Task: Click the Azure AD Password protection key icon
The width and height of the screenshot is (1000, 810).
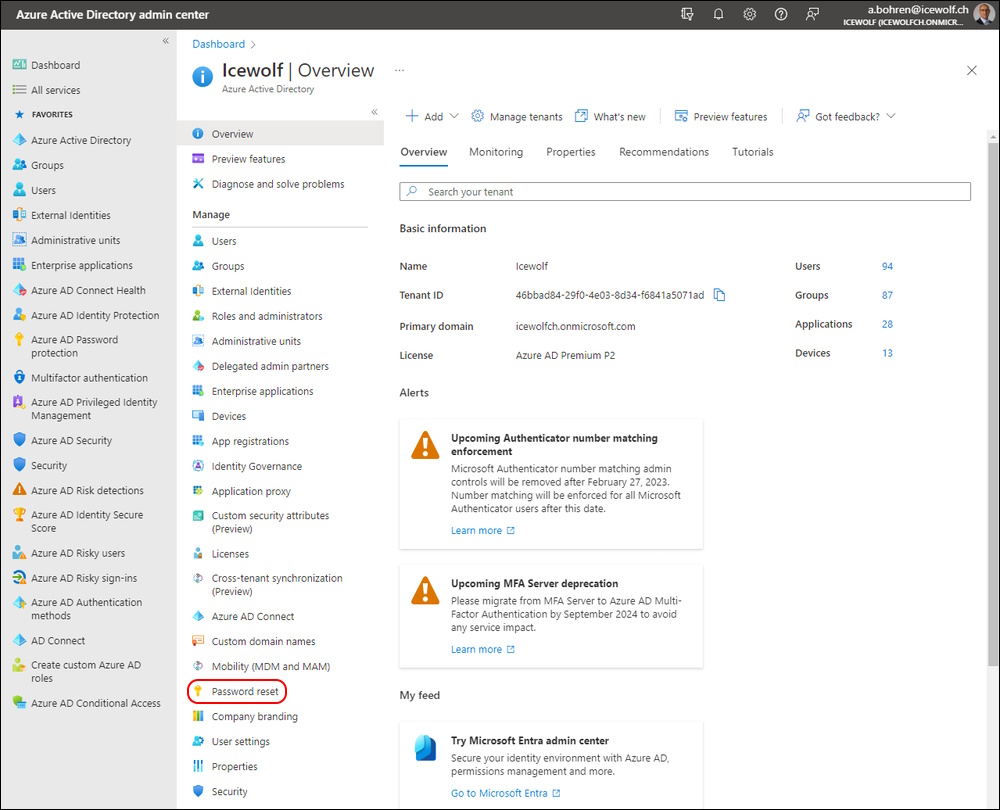Action: 19,340
